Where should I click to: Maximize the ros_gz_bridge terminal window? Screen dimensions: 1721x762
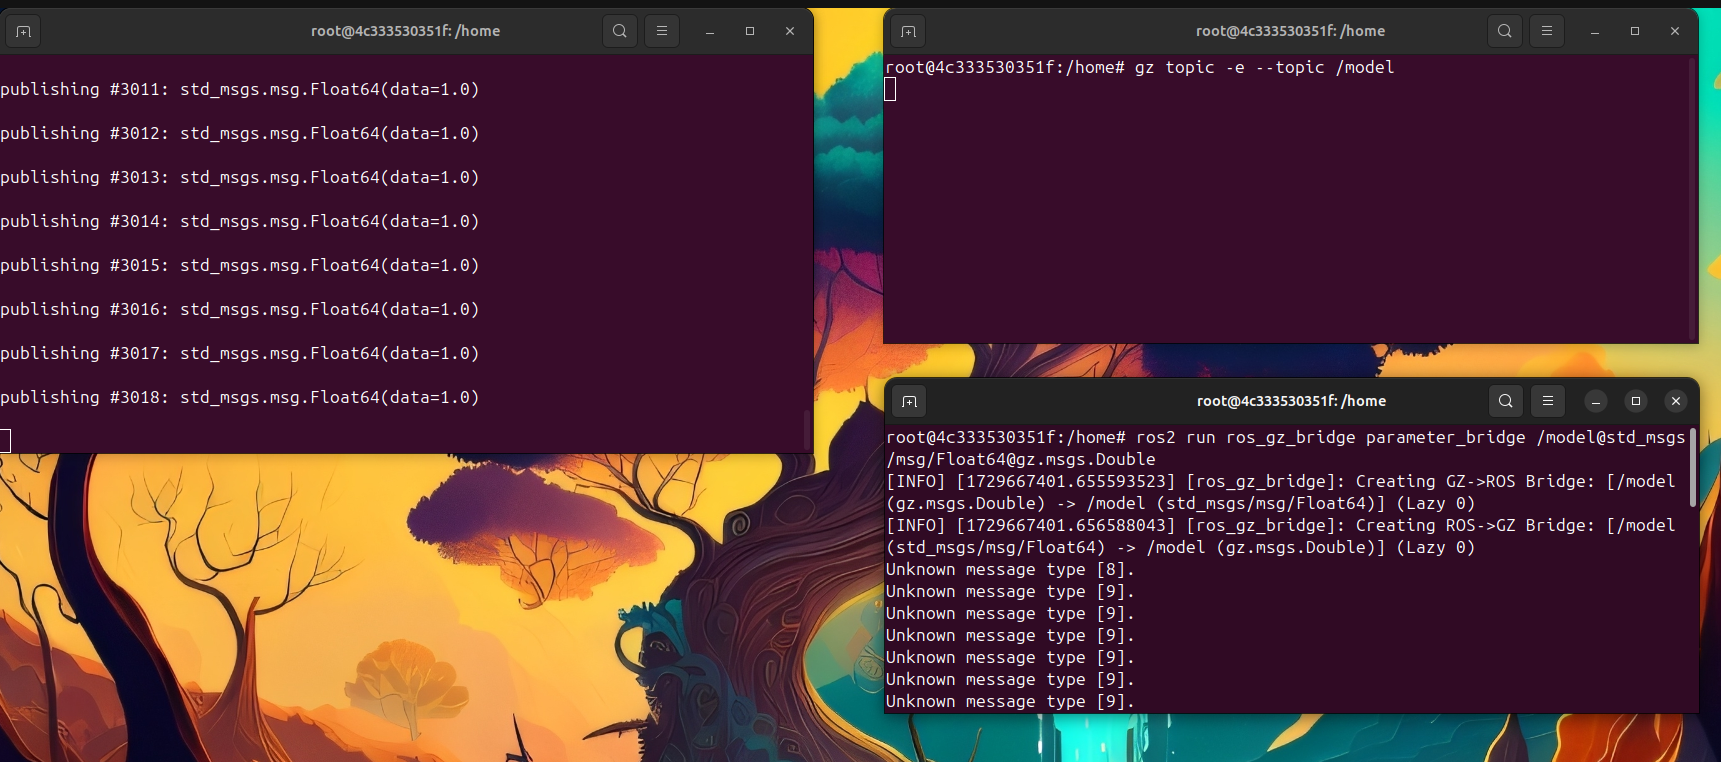1636,401
